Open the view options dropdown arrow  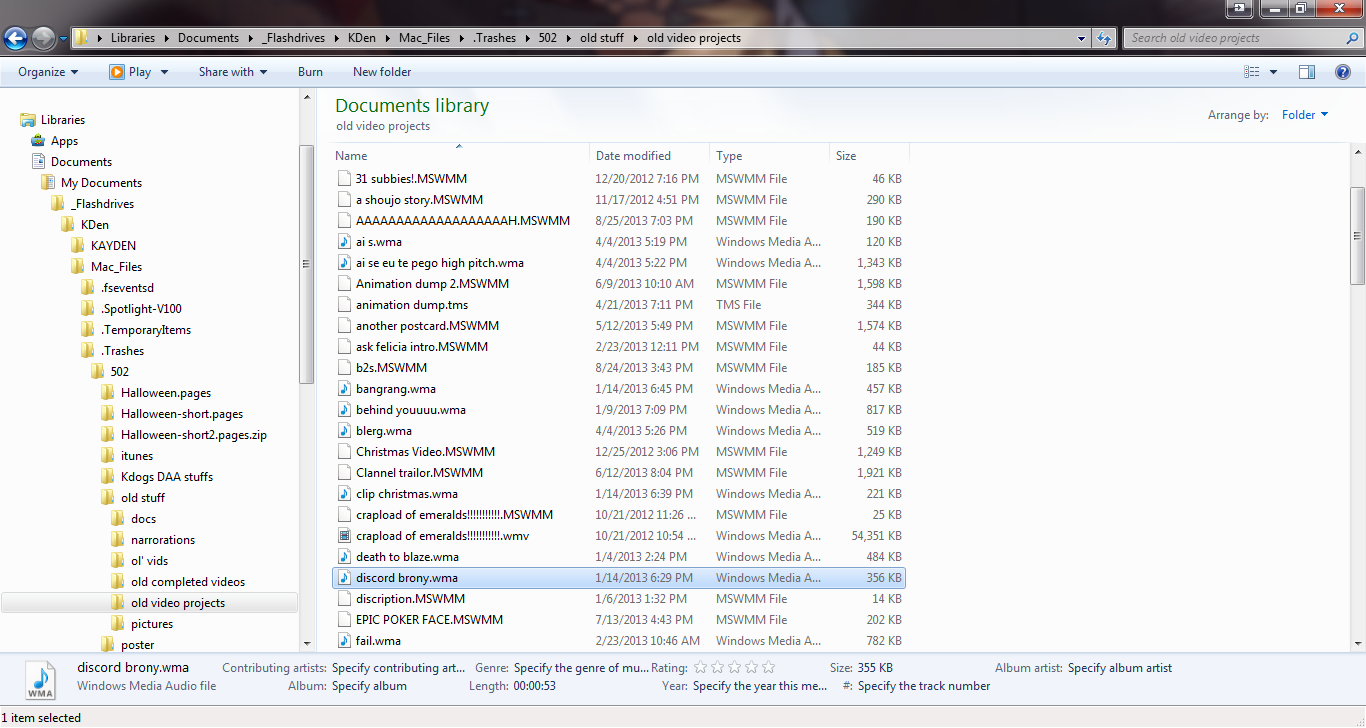click(x=1273, y=72)
